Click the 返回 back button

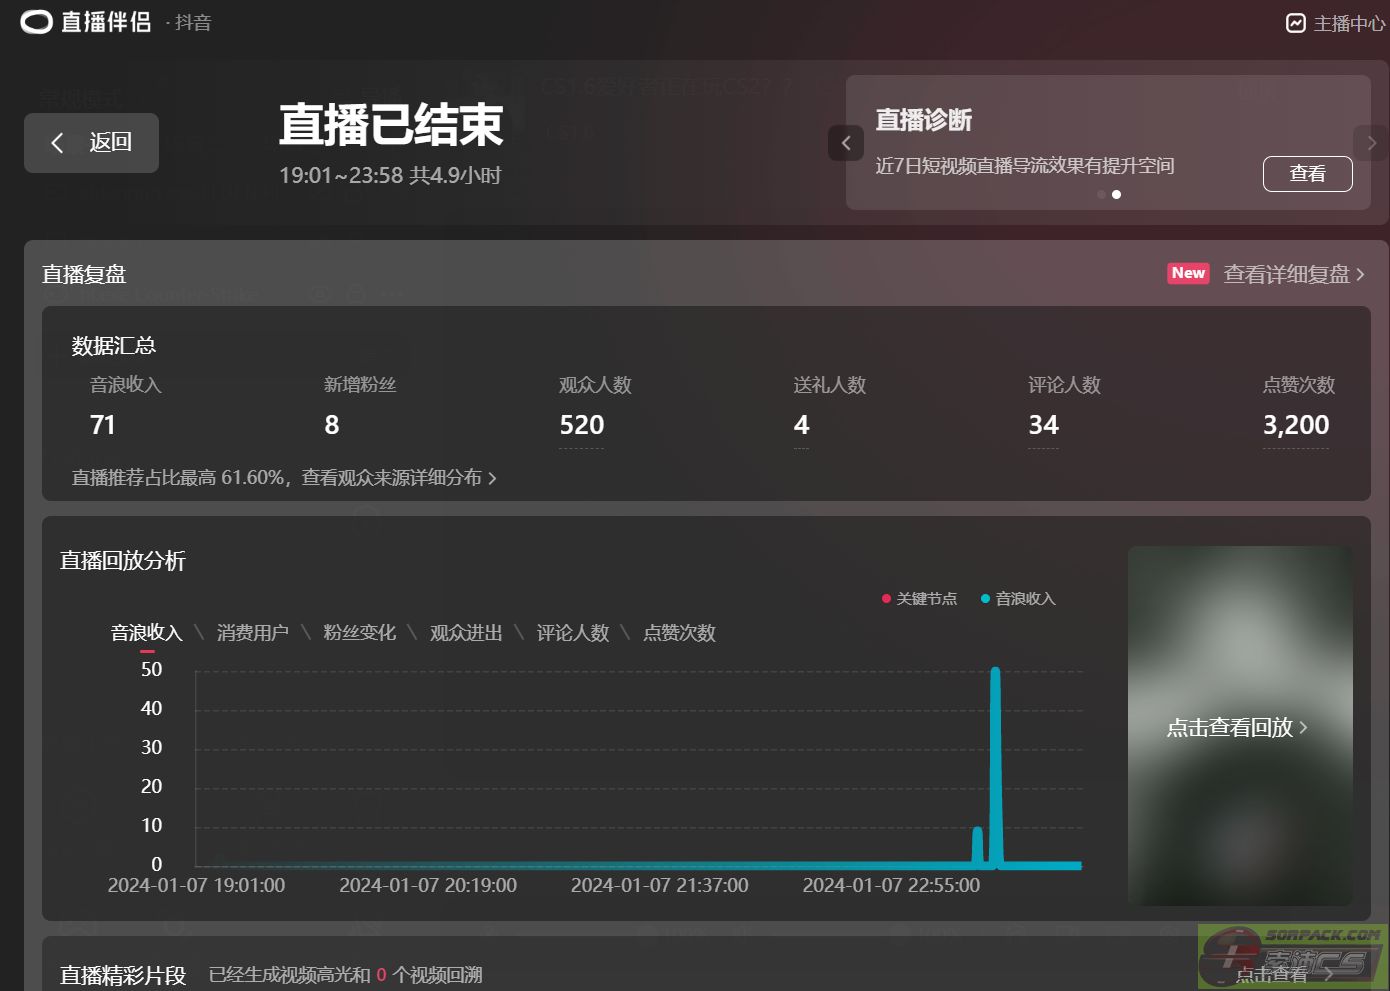click(91, 143)
